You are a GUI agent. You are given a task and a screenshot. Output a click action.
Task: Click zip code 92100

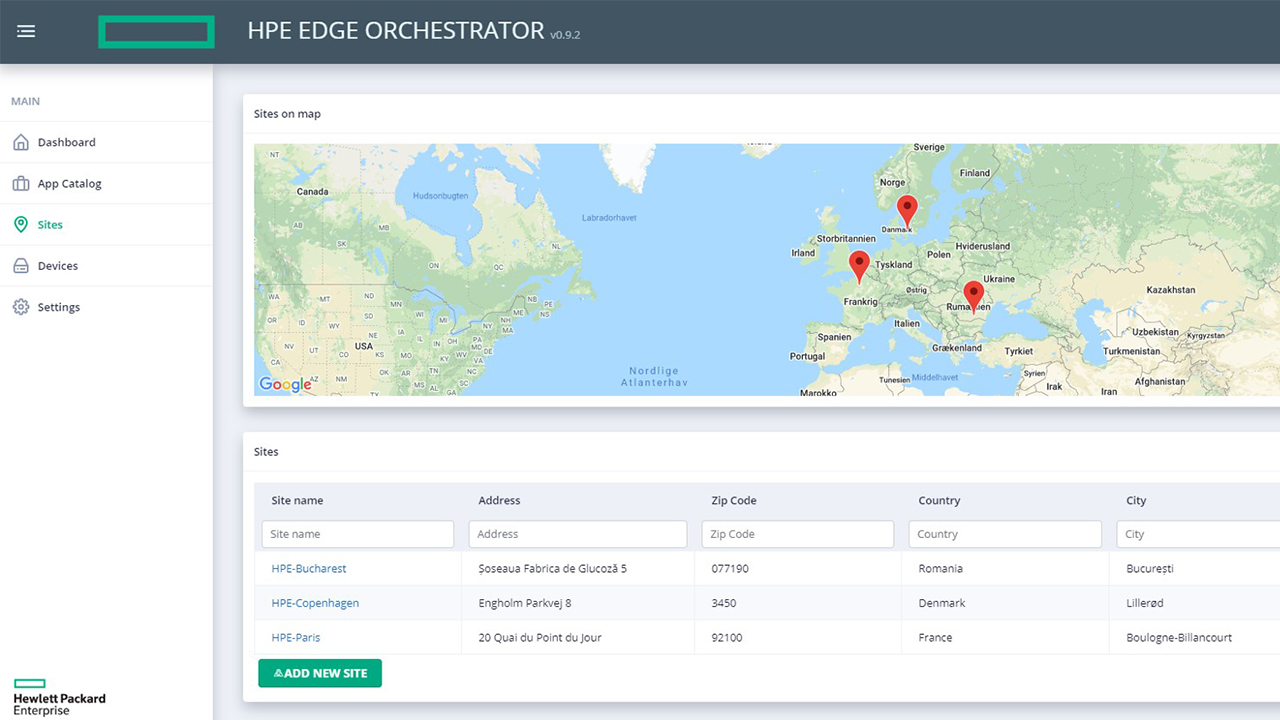pos(727,637)
